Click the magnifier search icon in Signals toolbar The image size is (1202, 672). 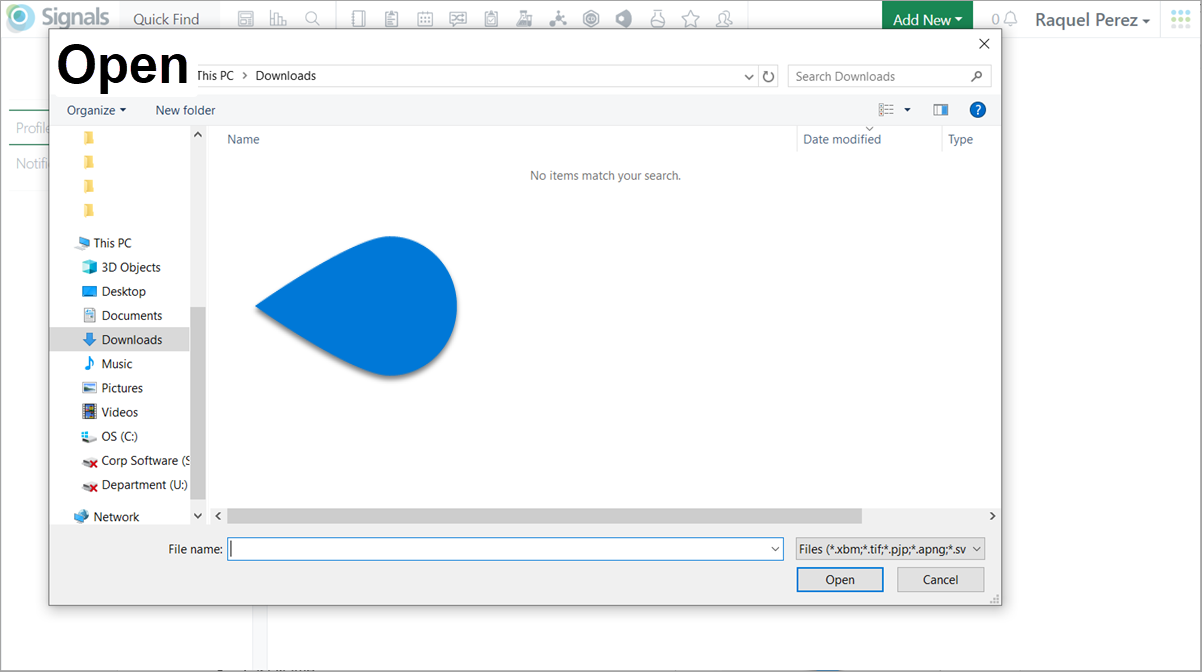(312, 19)
